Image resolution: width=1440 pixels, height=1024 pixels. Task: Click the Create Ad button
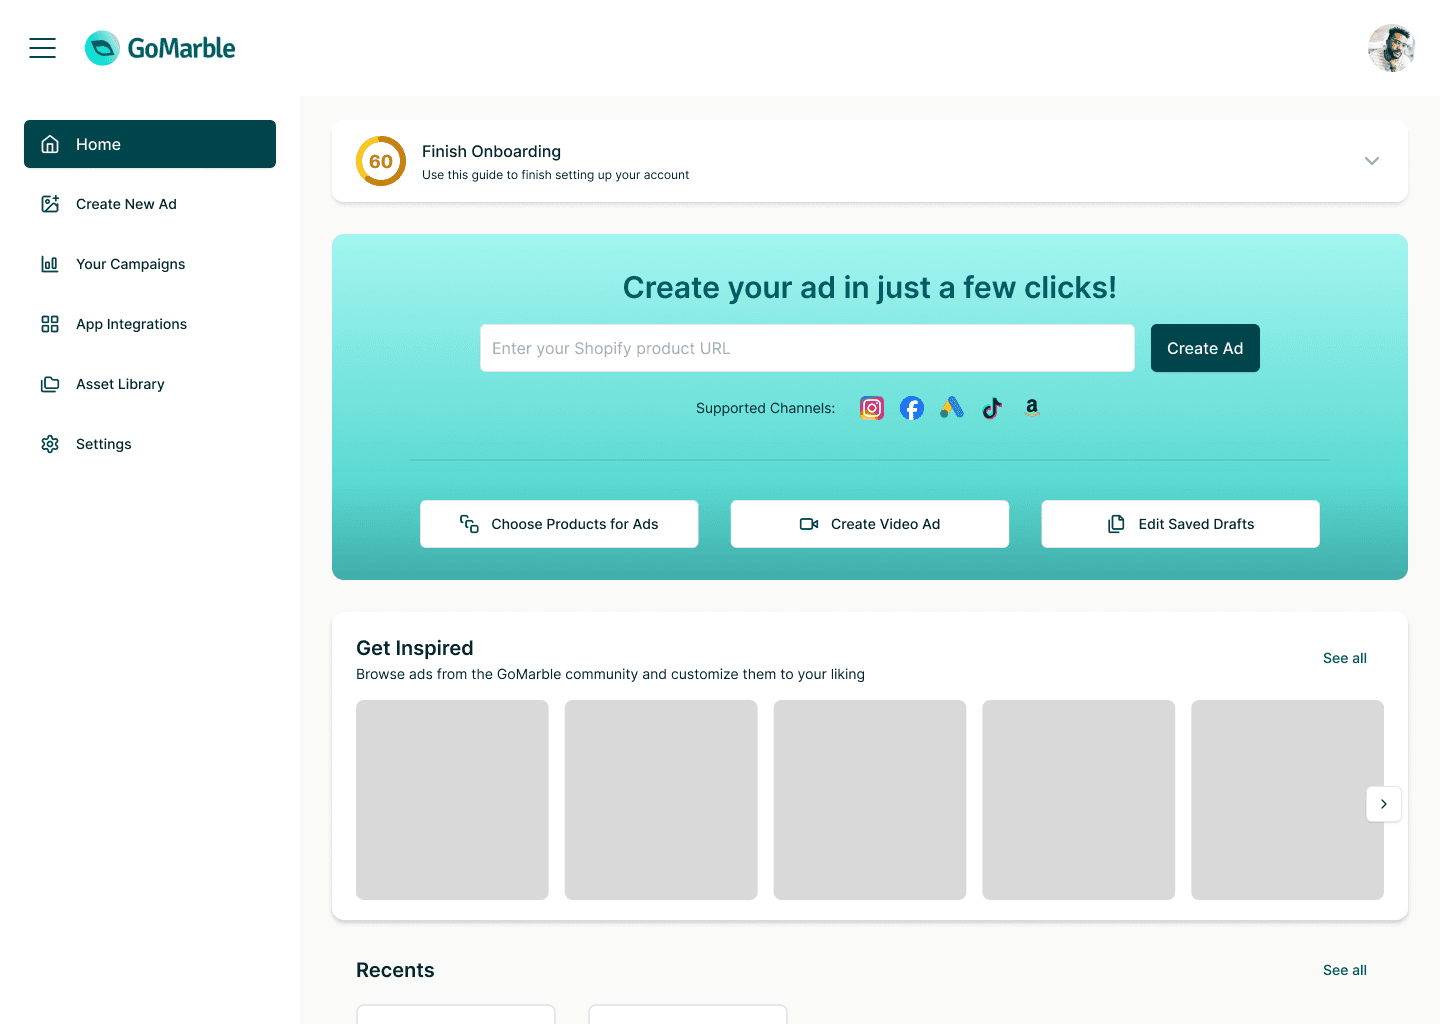tap(1205, 348)
